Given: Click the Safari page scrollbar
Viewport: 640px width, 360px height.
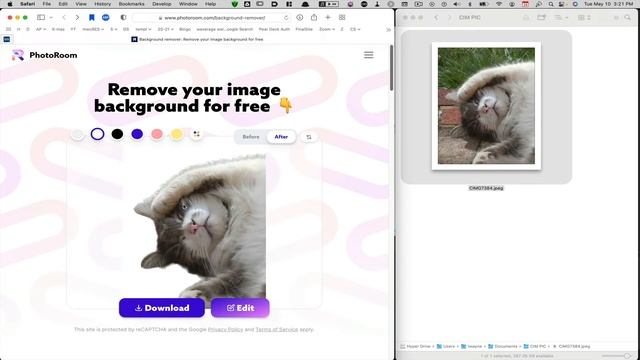Looking at the screenshot, I should 391,68.
